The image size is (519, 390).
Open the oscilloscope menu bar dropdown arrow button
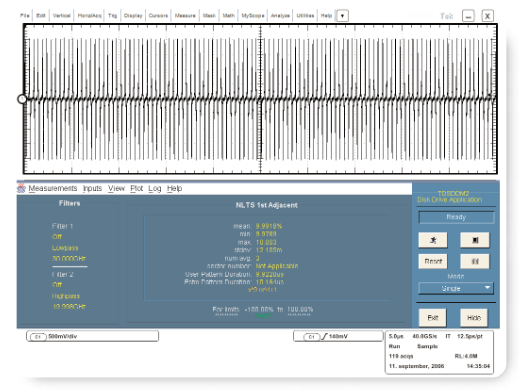coord(342,16)
